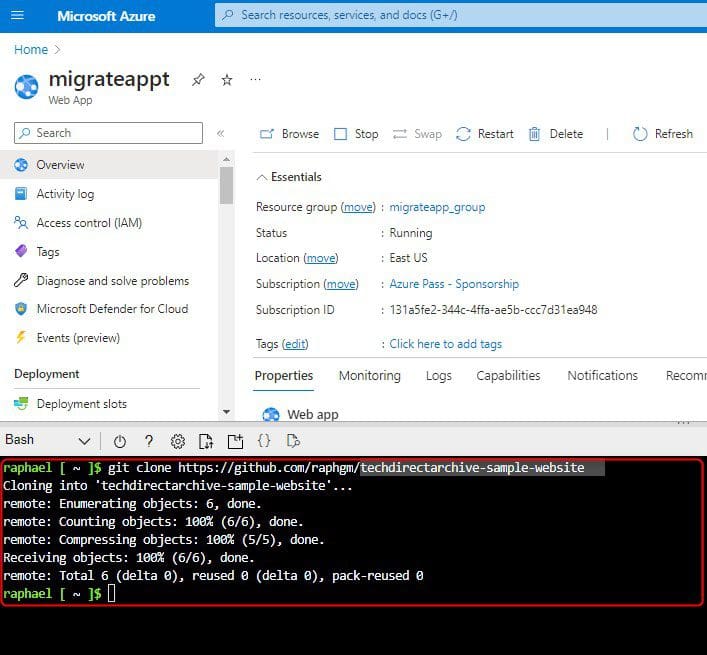
Task: Click the Access control people icon
Action: (x=21, y=222)
